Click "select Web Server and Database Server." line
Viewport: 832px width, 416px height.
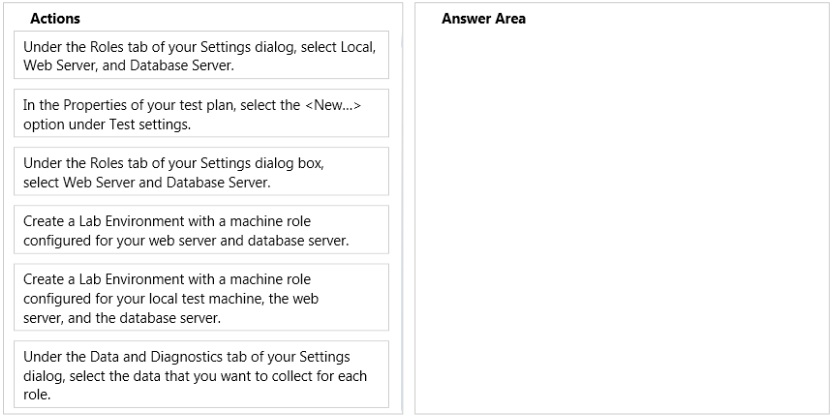click(147, 183)
